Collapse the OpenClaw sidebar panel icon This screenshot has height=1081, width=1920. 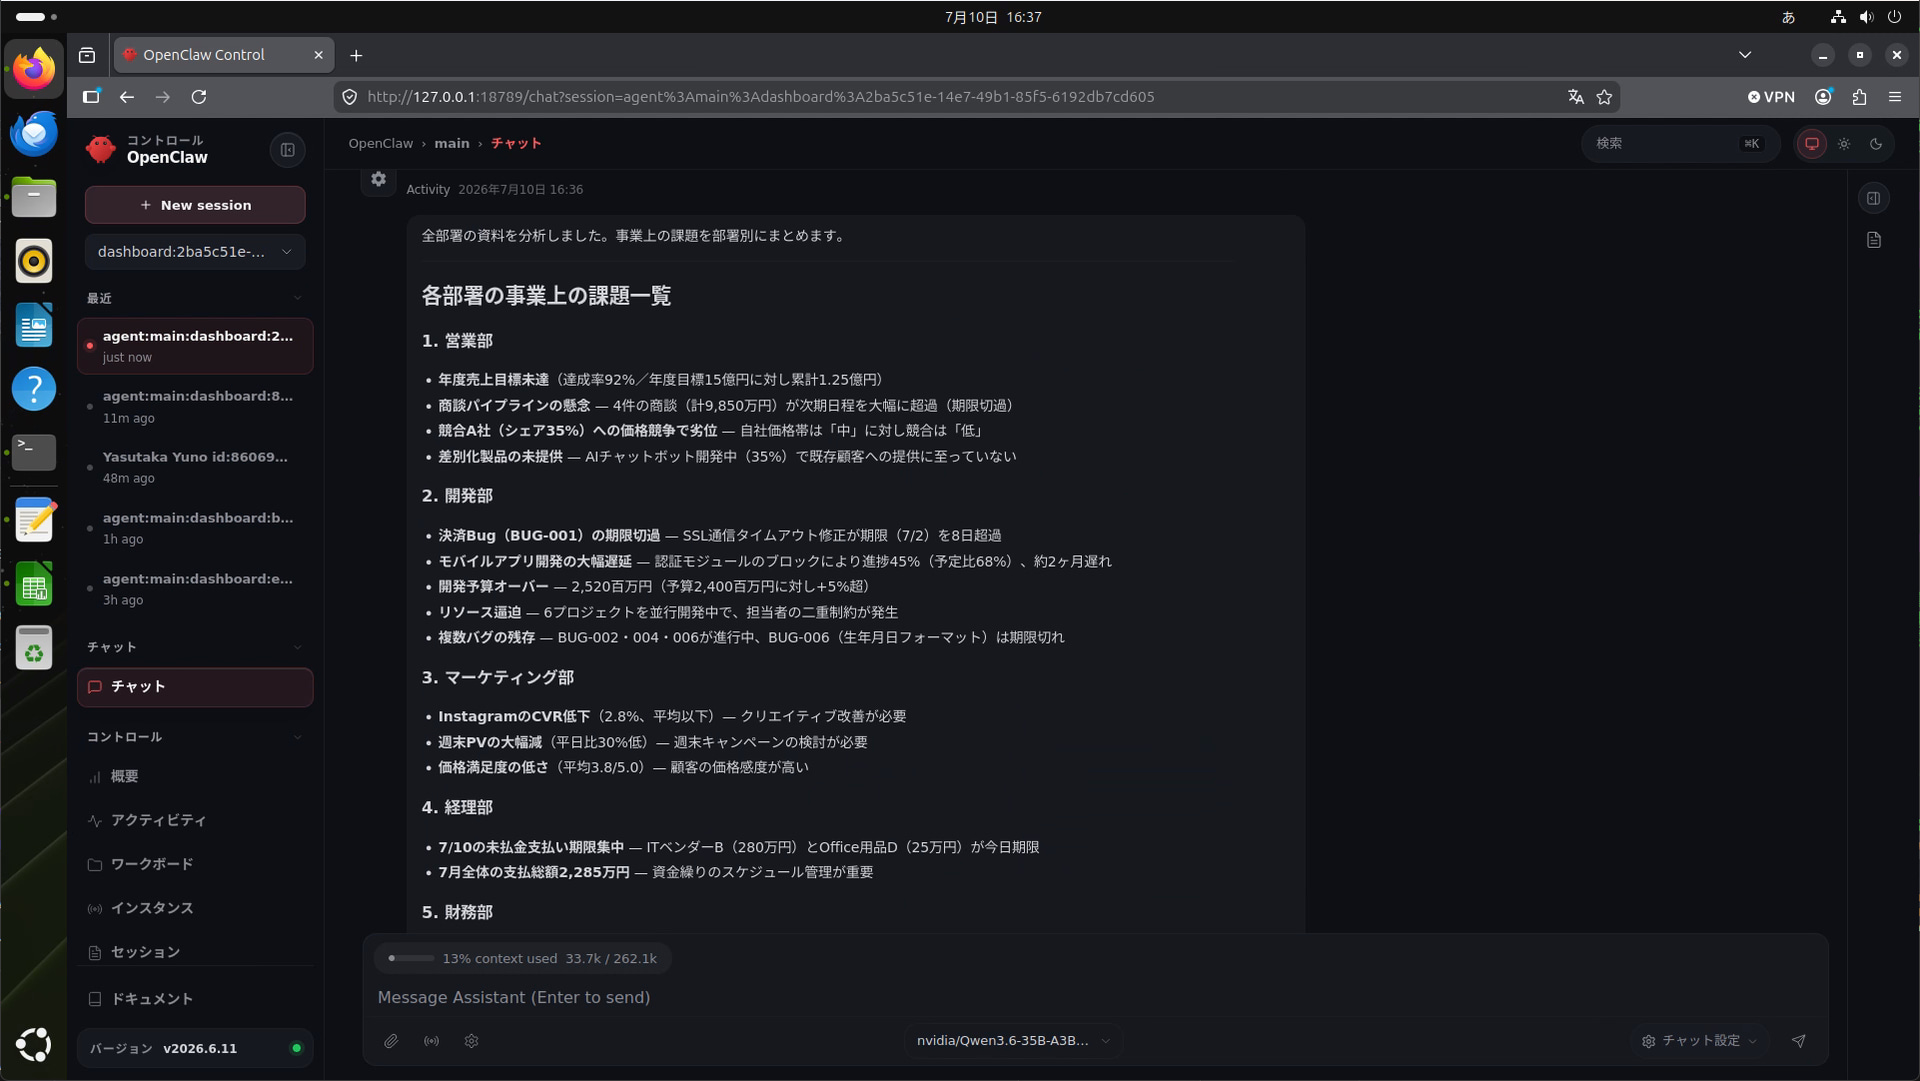[288, 150]
